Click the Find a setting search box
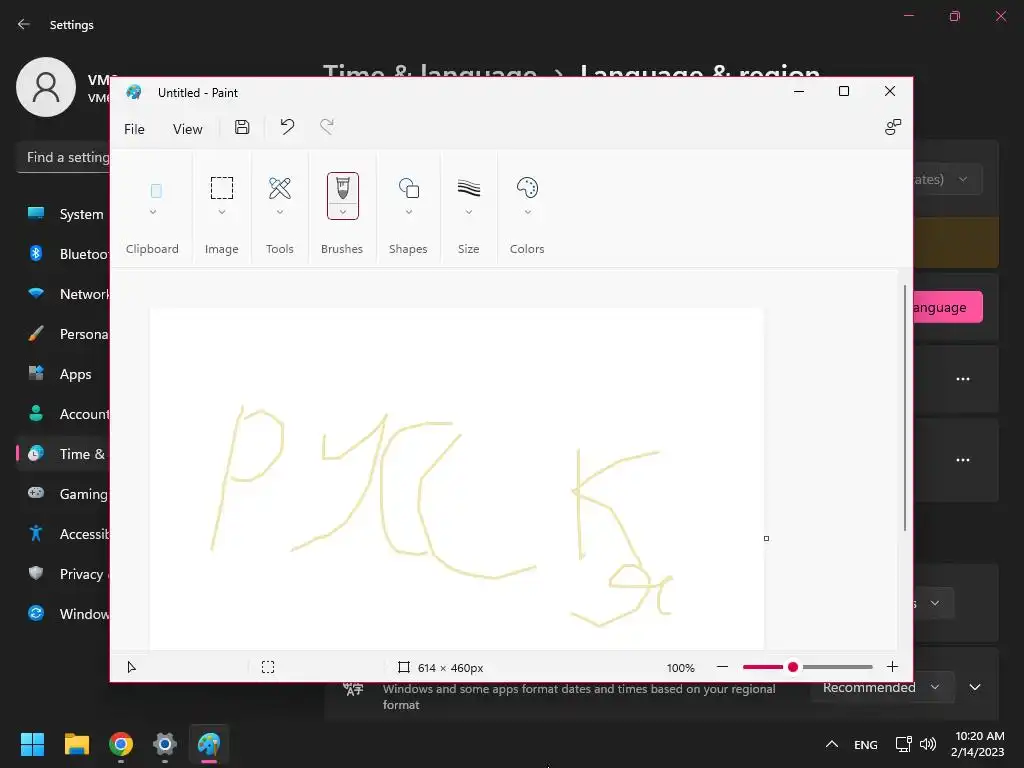The width and height of the screenshot is (1024, 768). tap(63, 157)
